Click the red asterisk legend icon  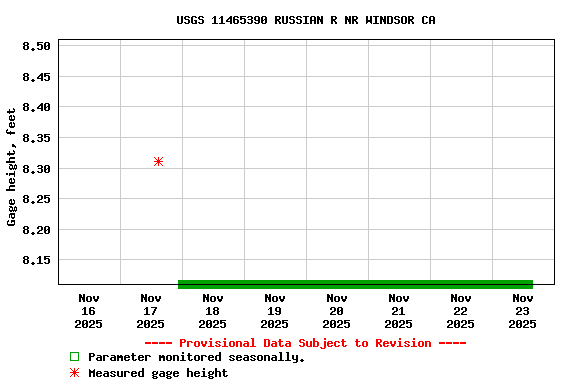(x=74, y=373)
